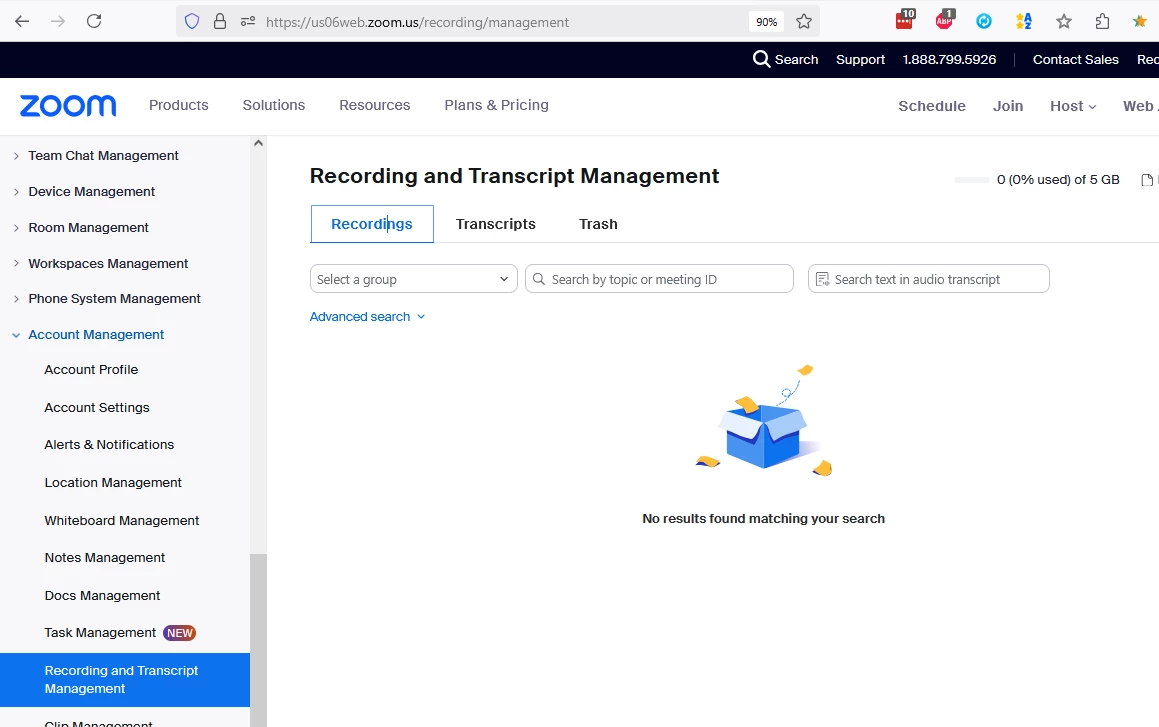
Task: Open the translate extension icon with stars
Action: 1024,21
